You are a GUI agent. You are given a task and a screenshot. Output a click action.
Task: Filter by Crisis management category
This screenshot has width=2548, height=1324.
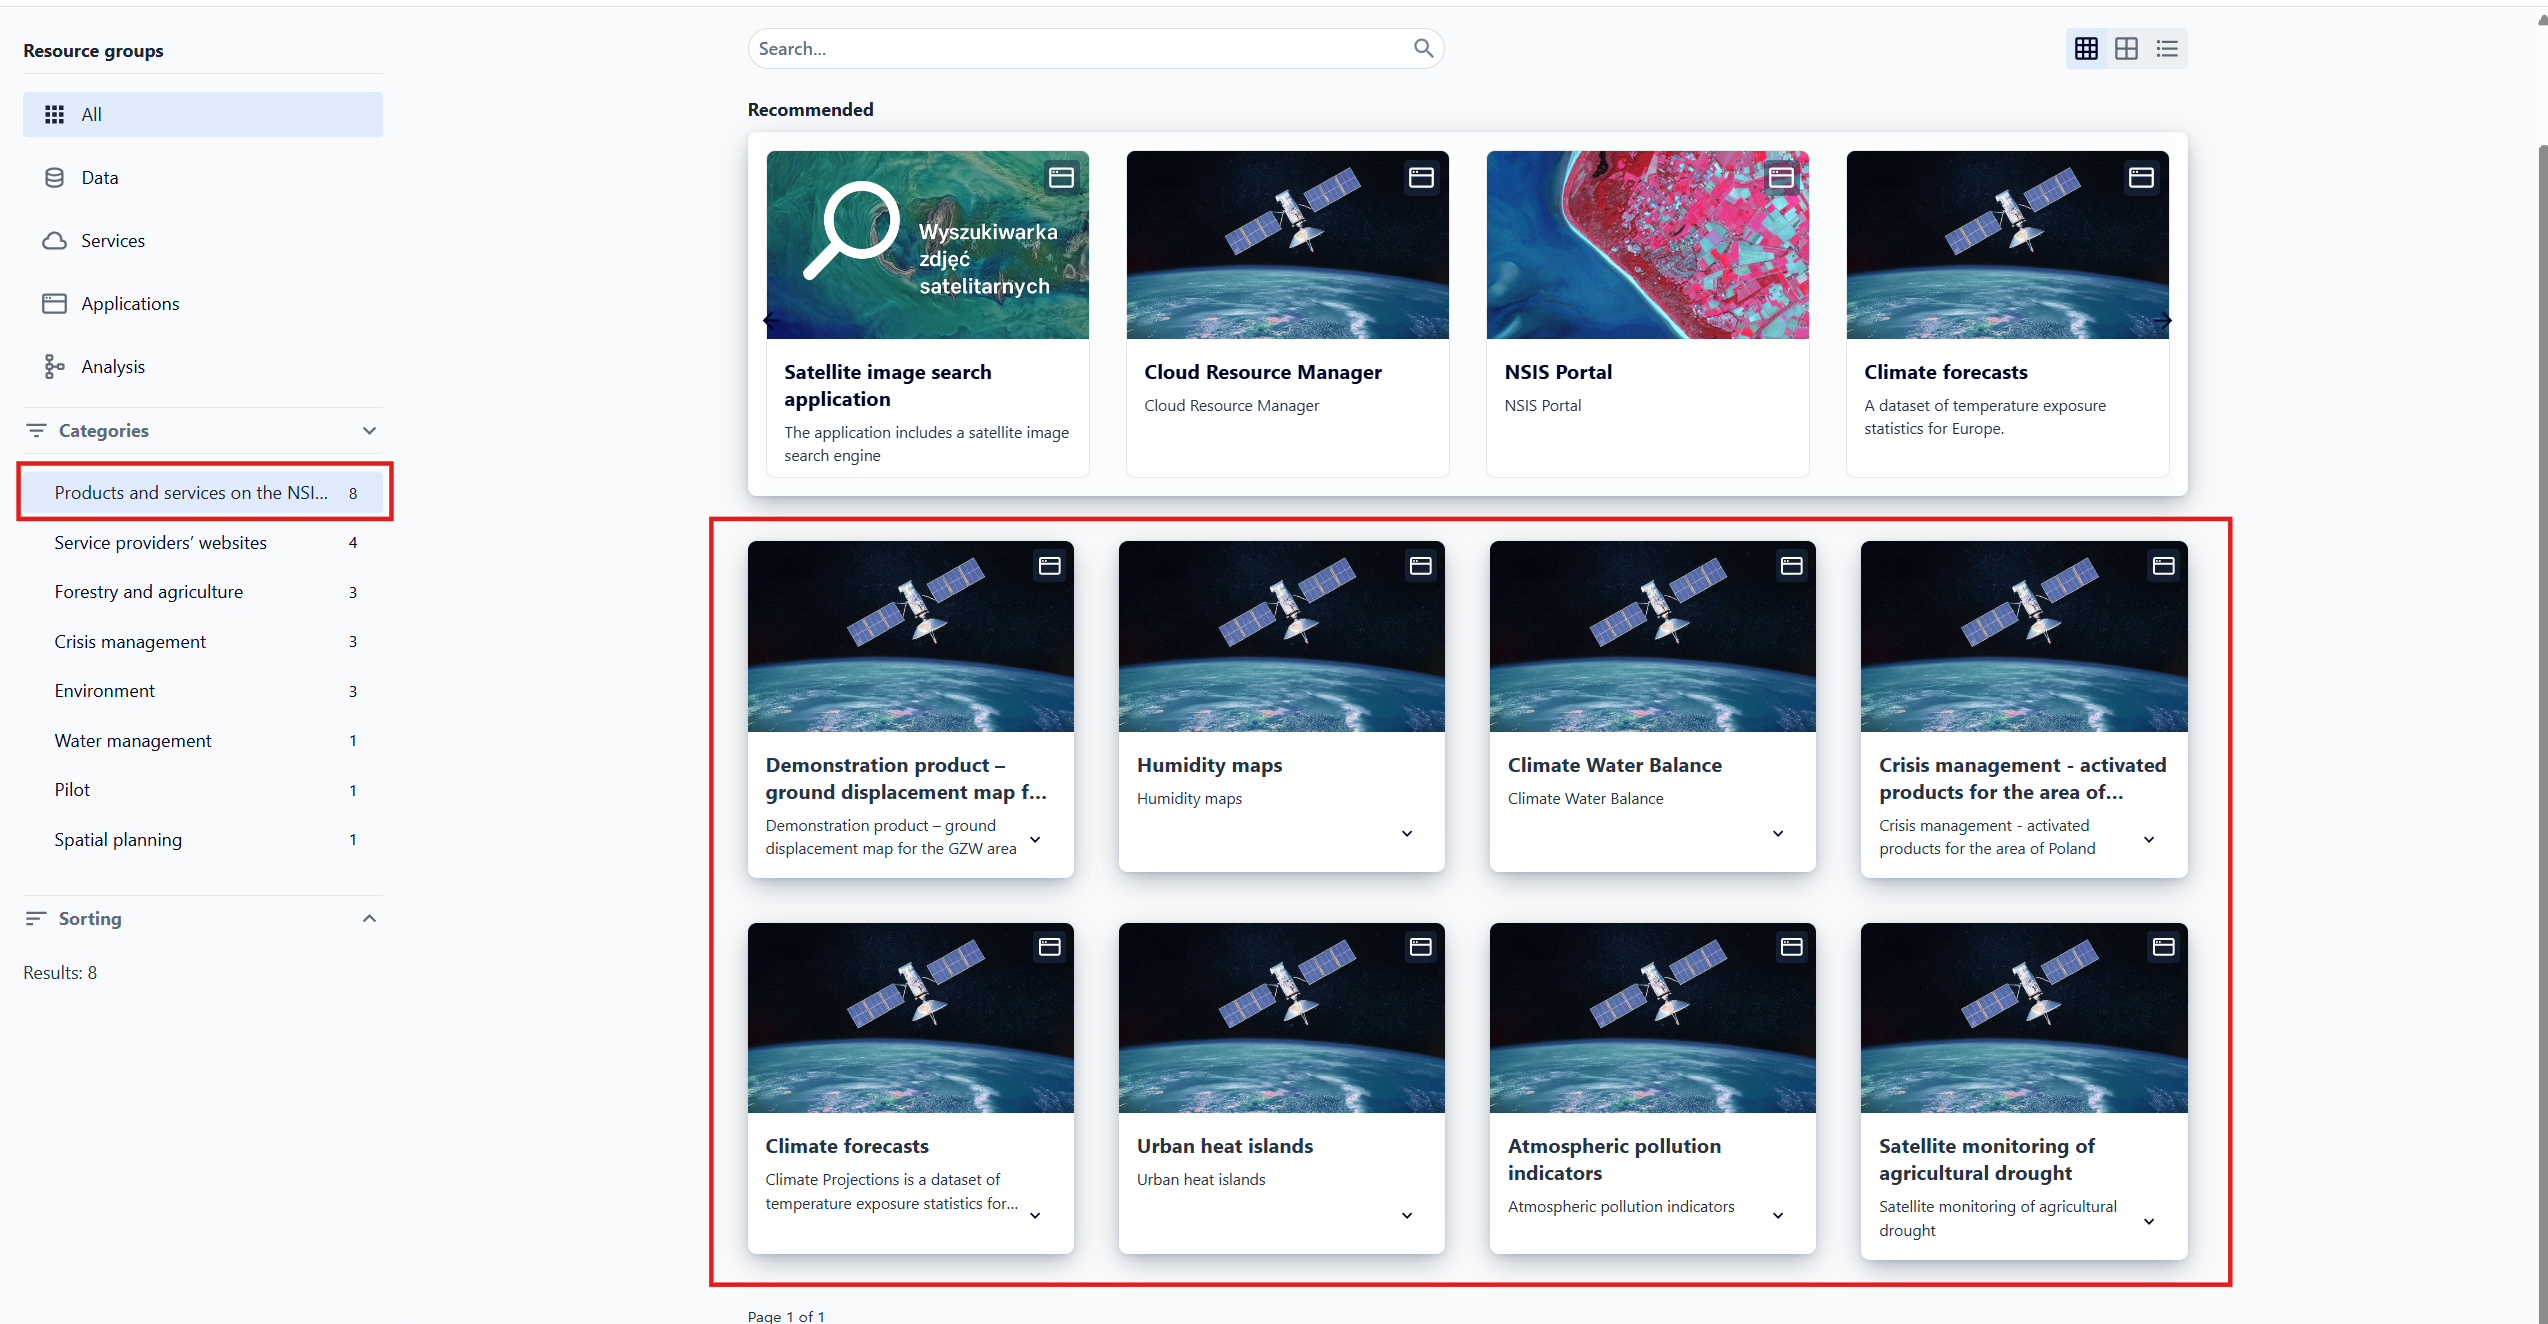(202, 641)
